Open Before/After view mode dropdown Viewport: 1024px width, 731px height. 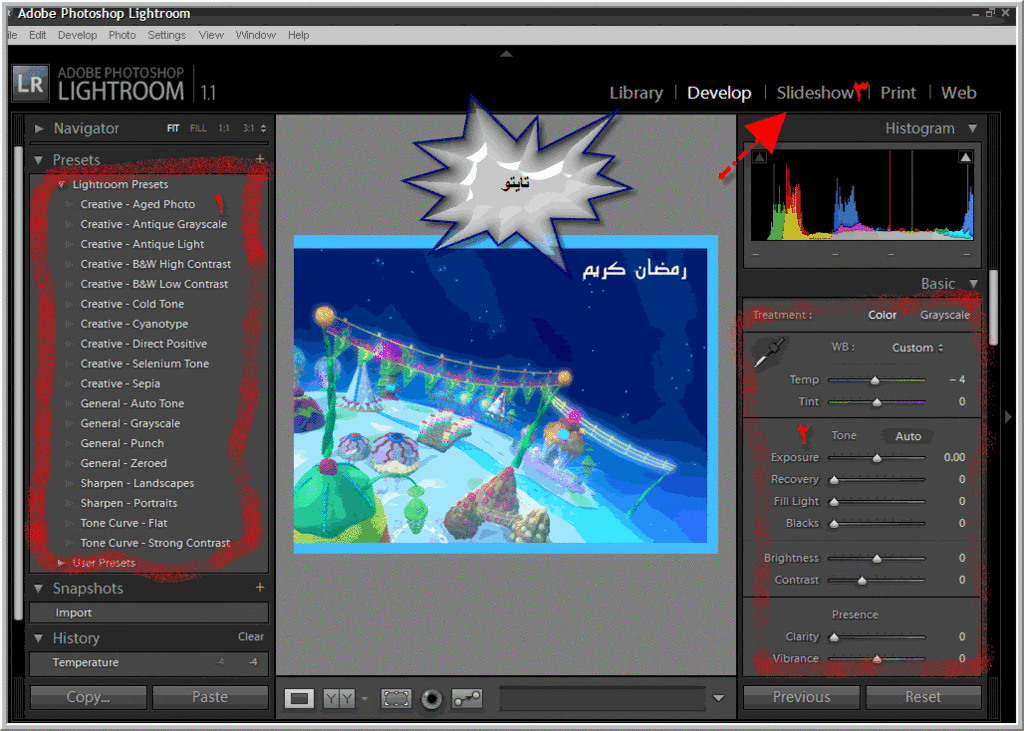click(x=364, y=698)
